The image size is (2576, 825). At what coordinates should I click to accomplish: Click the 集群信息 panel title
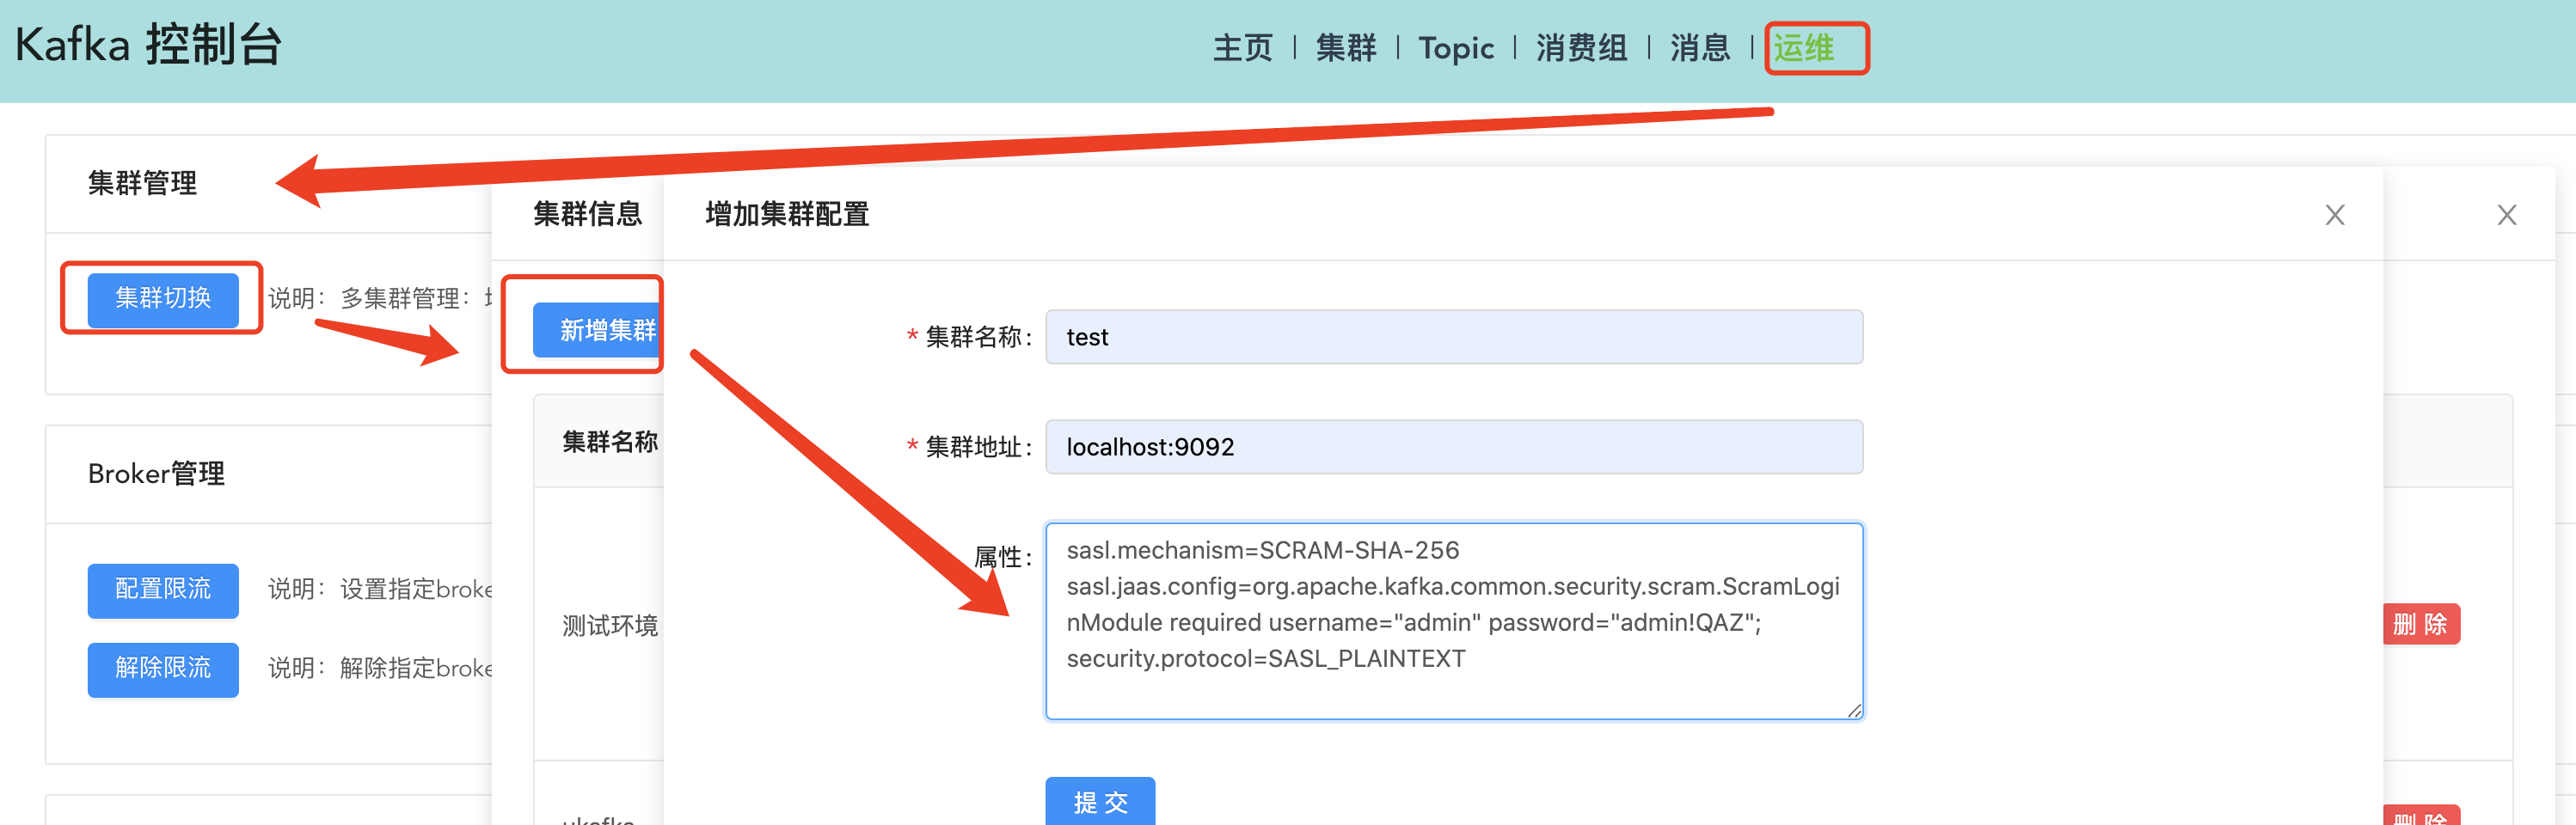point(587,214)
